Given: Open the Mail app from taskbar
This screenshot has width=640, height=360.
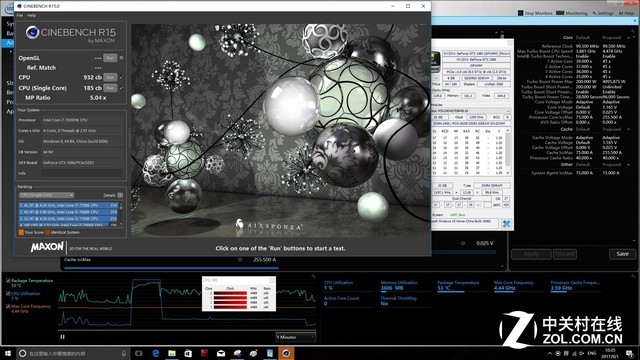Looking at the screenshot, I should coord(221,353).
